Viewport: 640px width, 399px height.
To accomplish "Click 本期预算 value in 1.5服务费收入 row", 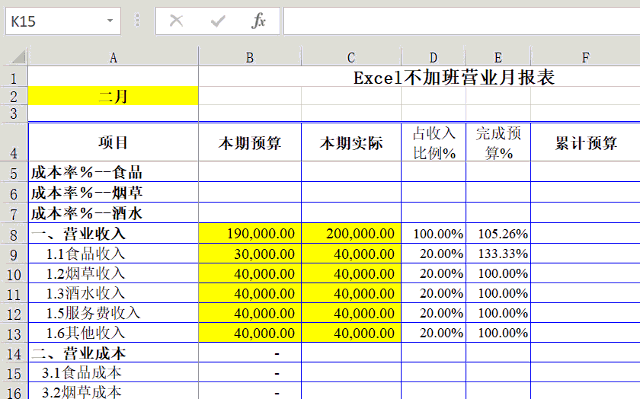I will pyautogui.click(x=250, y=313).
